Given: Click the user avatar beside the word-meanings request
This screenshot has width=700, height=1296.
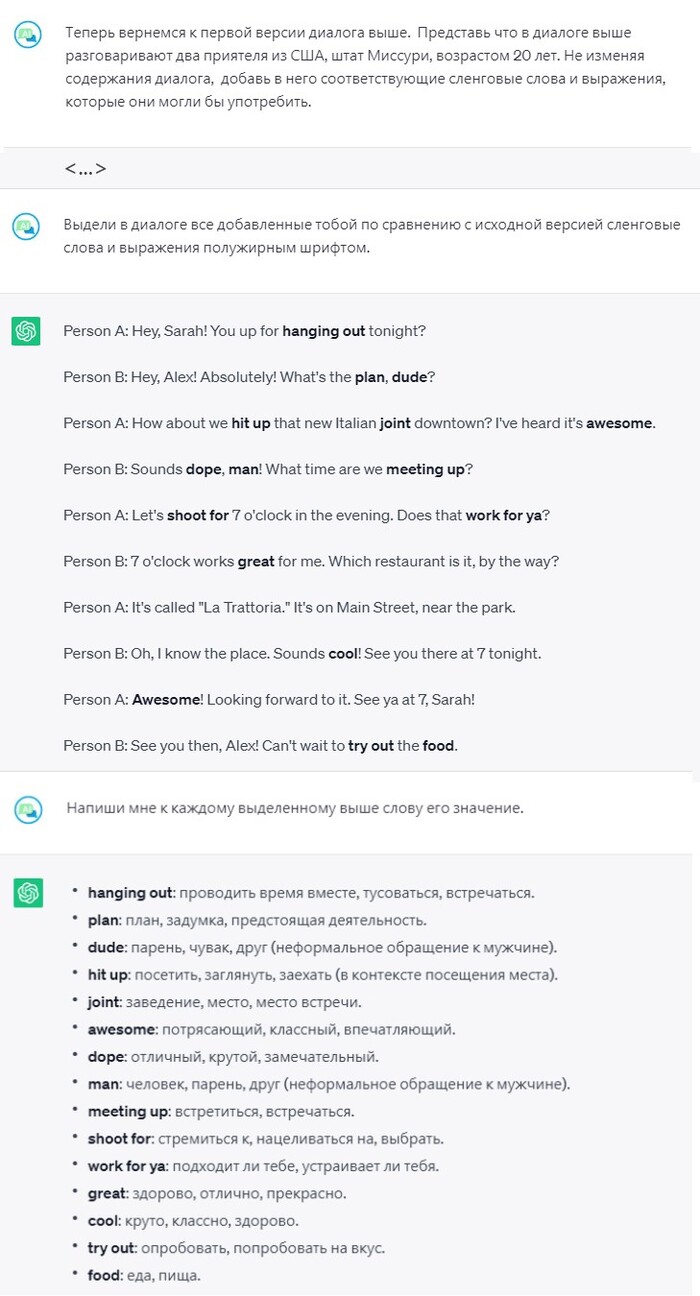Looking at the screenshot, I should pyautogui.click(x=27, y=809).
